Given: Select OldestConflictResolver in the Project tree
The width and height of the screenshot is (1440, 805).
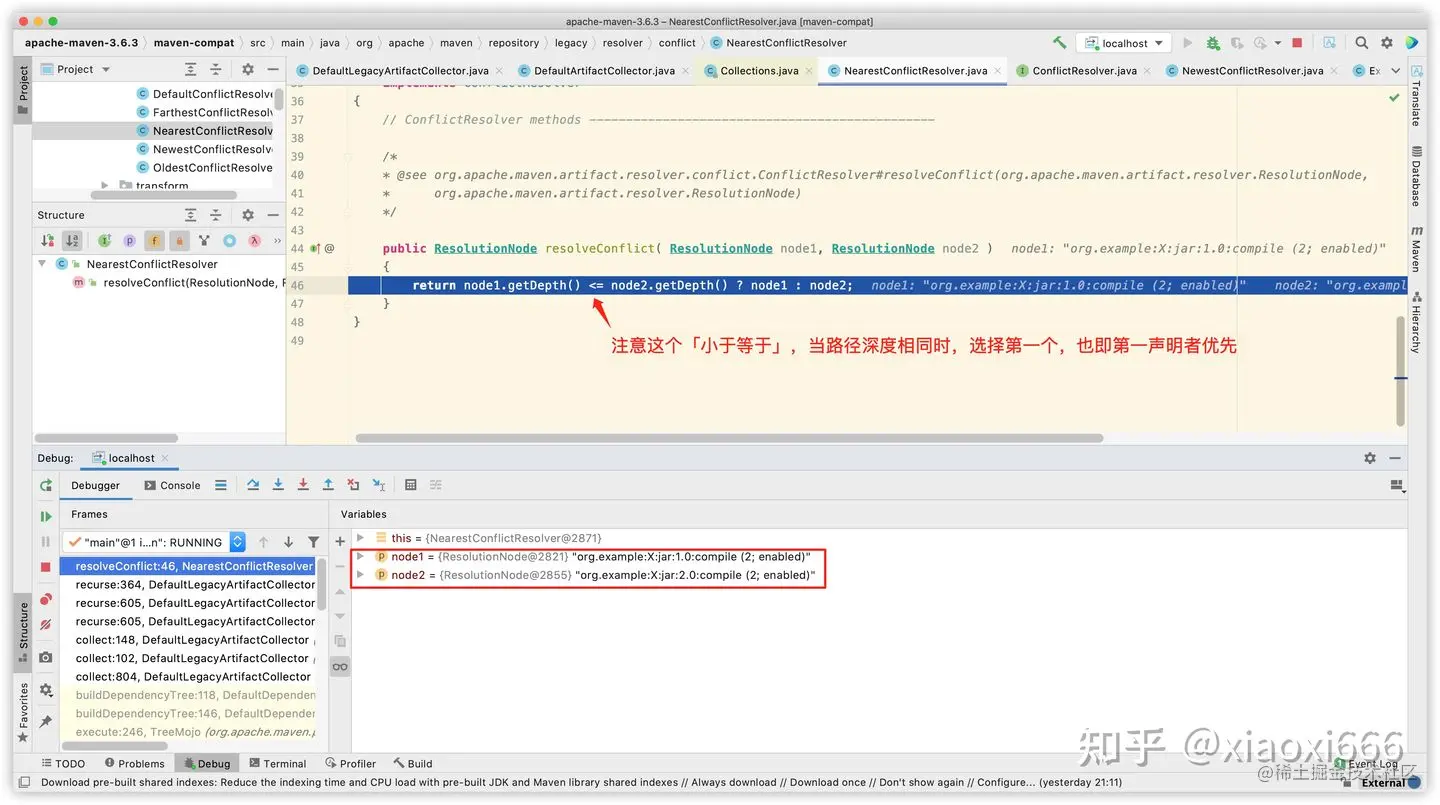Looking at the screenshot, I should click(205, 167).
